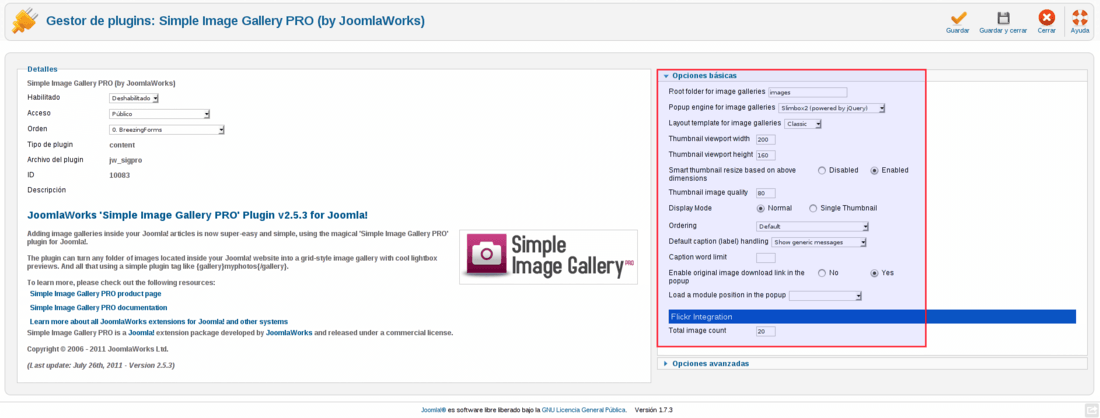Click the Detalles fieldset legend

(x=42, y=69)
